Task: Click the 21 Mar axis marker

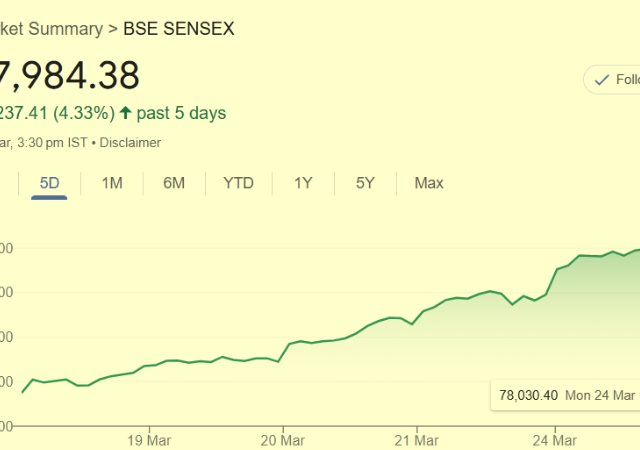Action: pyautogui.click(x=416, y=440)
